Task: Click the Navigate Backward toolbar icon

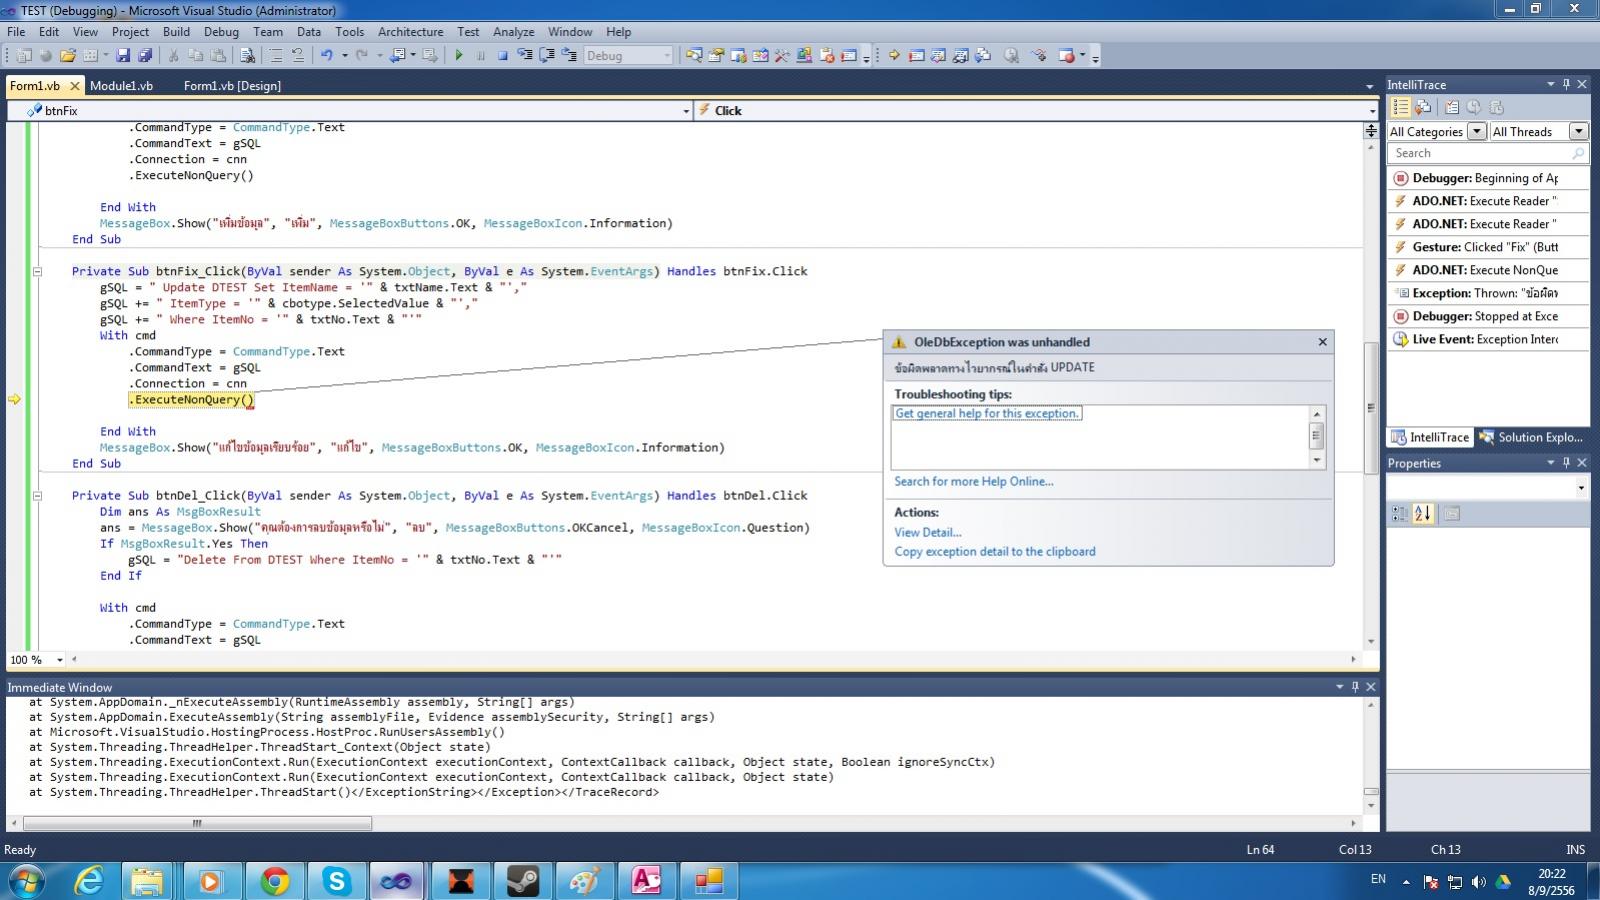Action: coord(398,56)
